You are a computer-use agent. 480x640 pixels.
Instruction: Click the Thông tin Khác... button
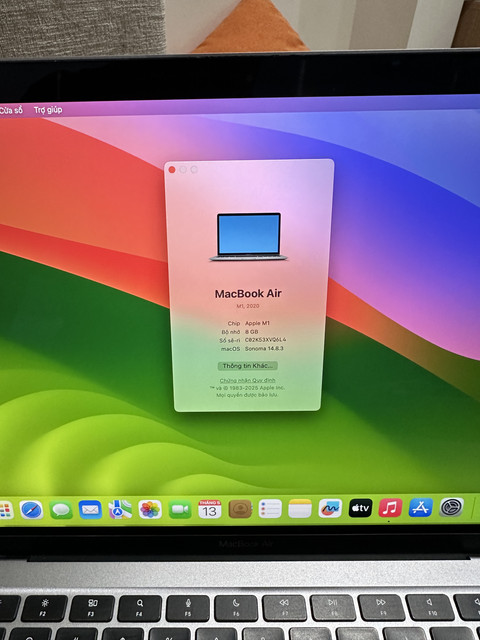click(247, 366)
